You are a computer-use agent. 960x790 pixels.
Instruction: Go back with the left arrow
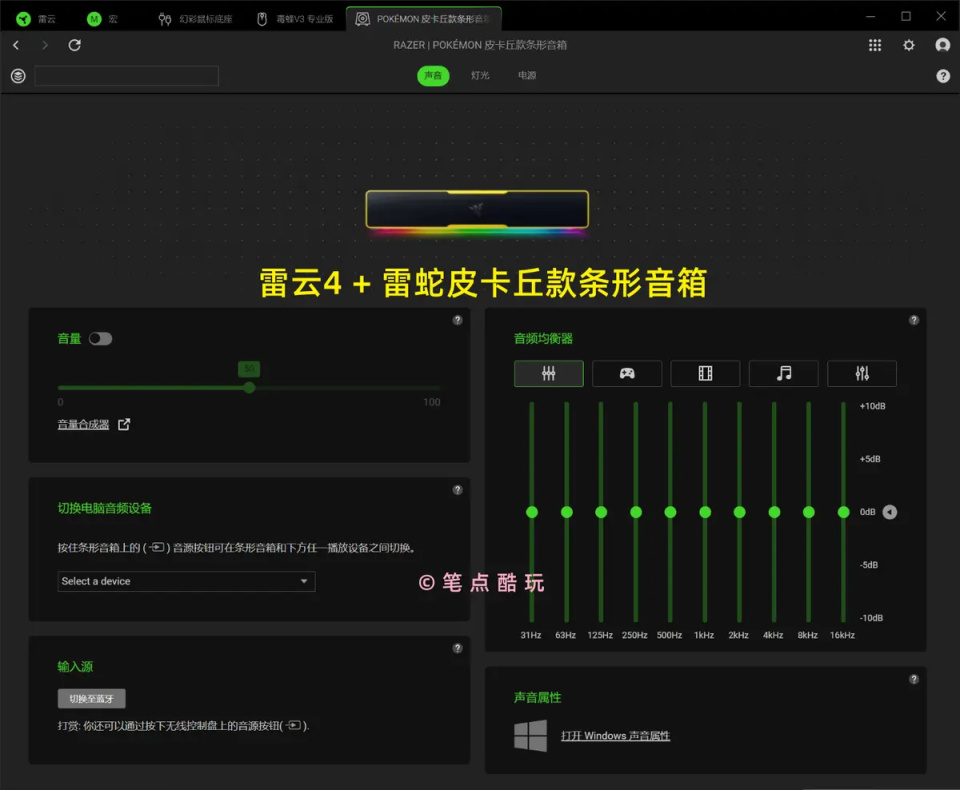pyautogui.click(x=16, y=45)
